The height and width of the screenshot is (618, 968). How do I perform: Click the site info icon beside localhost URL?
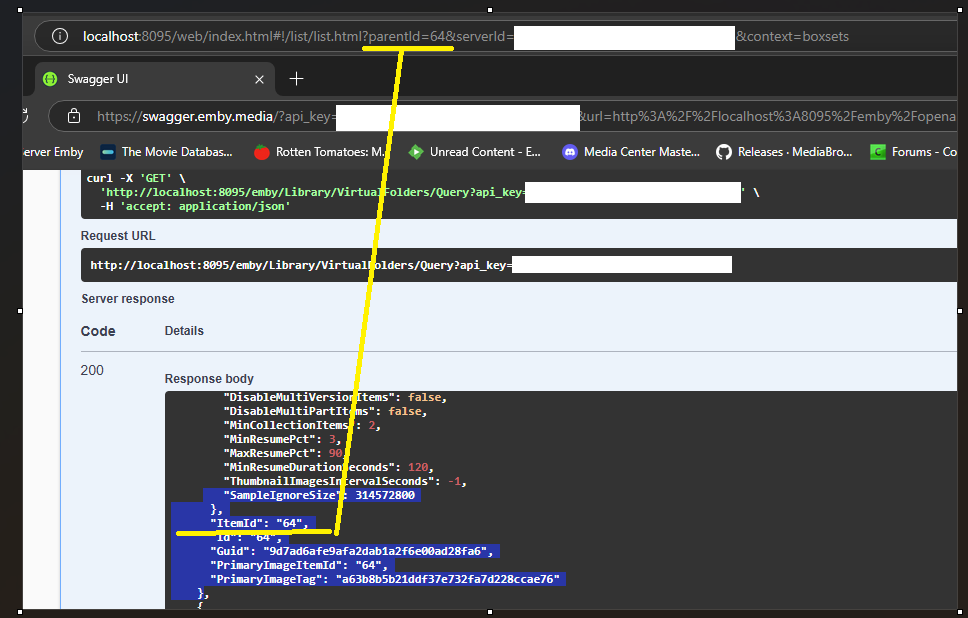60,37
